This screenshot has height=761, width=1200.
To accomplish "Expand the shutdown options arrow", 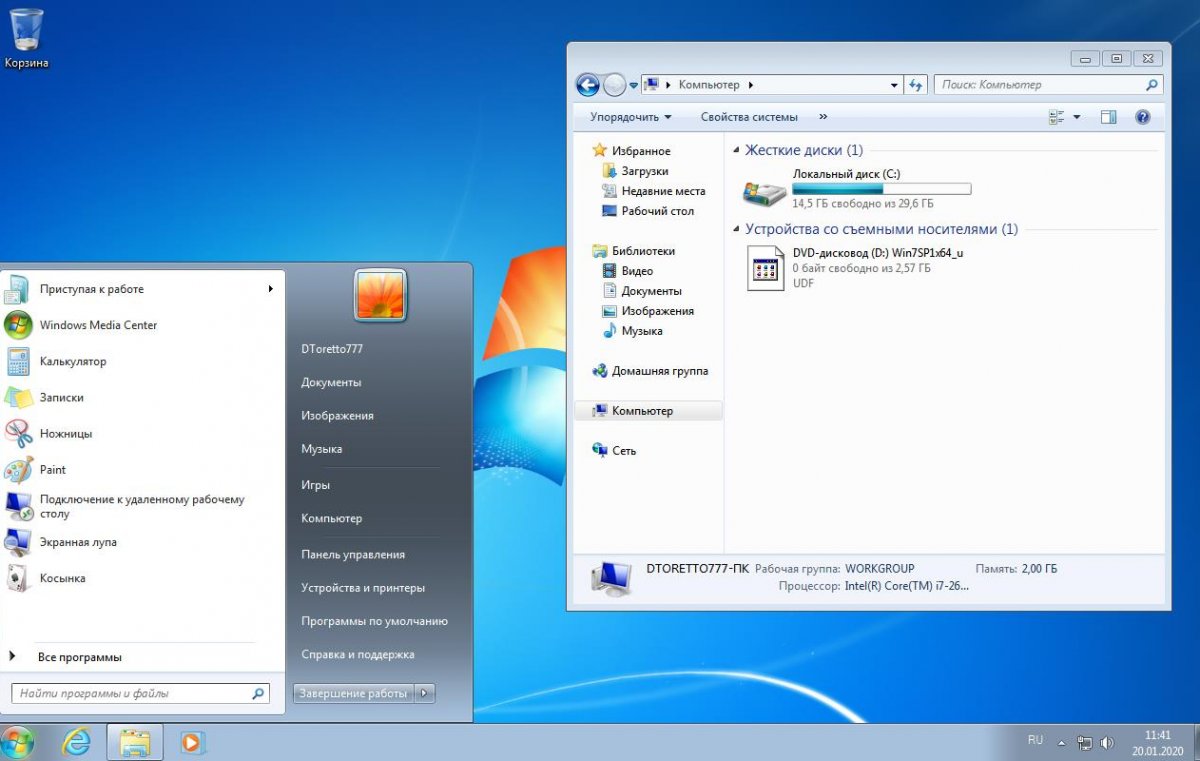I will click(425, 693).
